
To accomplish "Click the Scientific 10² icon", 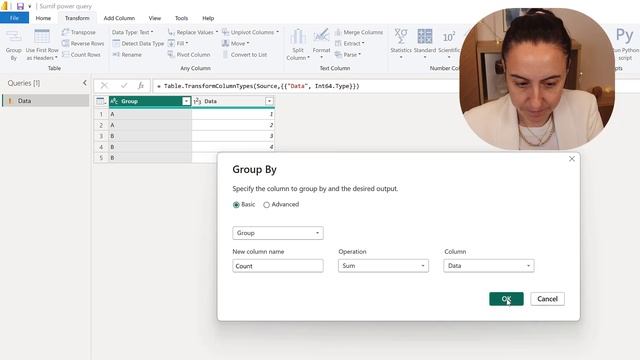I will [449, 37].
